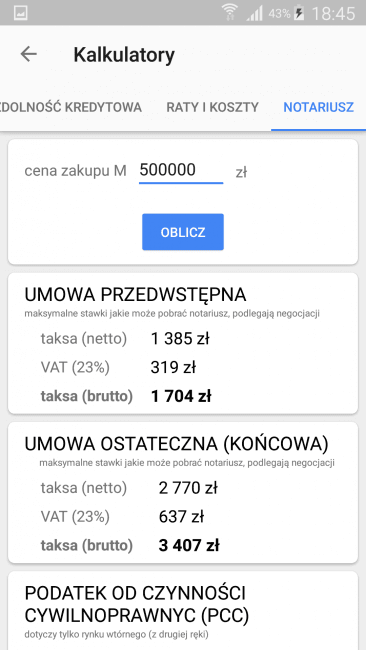Tap the VAT (23%) 319 zł row
The image size is (366, 650).
tap(118, 368)
